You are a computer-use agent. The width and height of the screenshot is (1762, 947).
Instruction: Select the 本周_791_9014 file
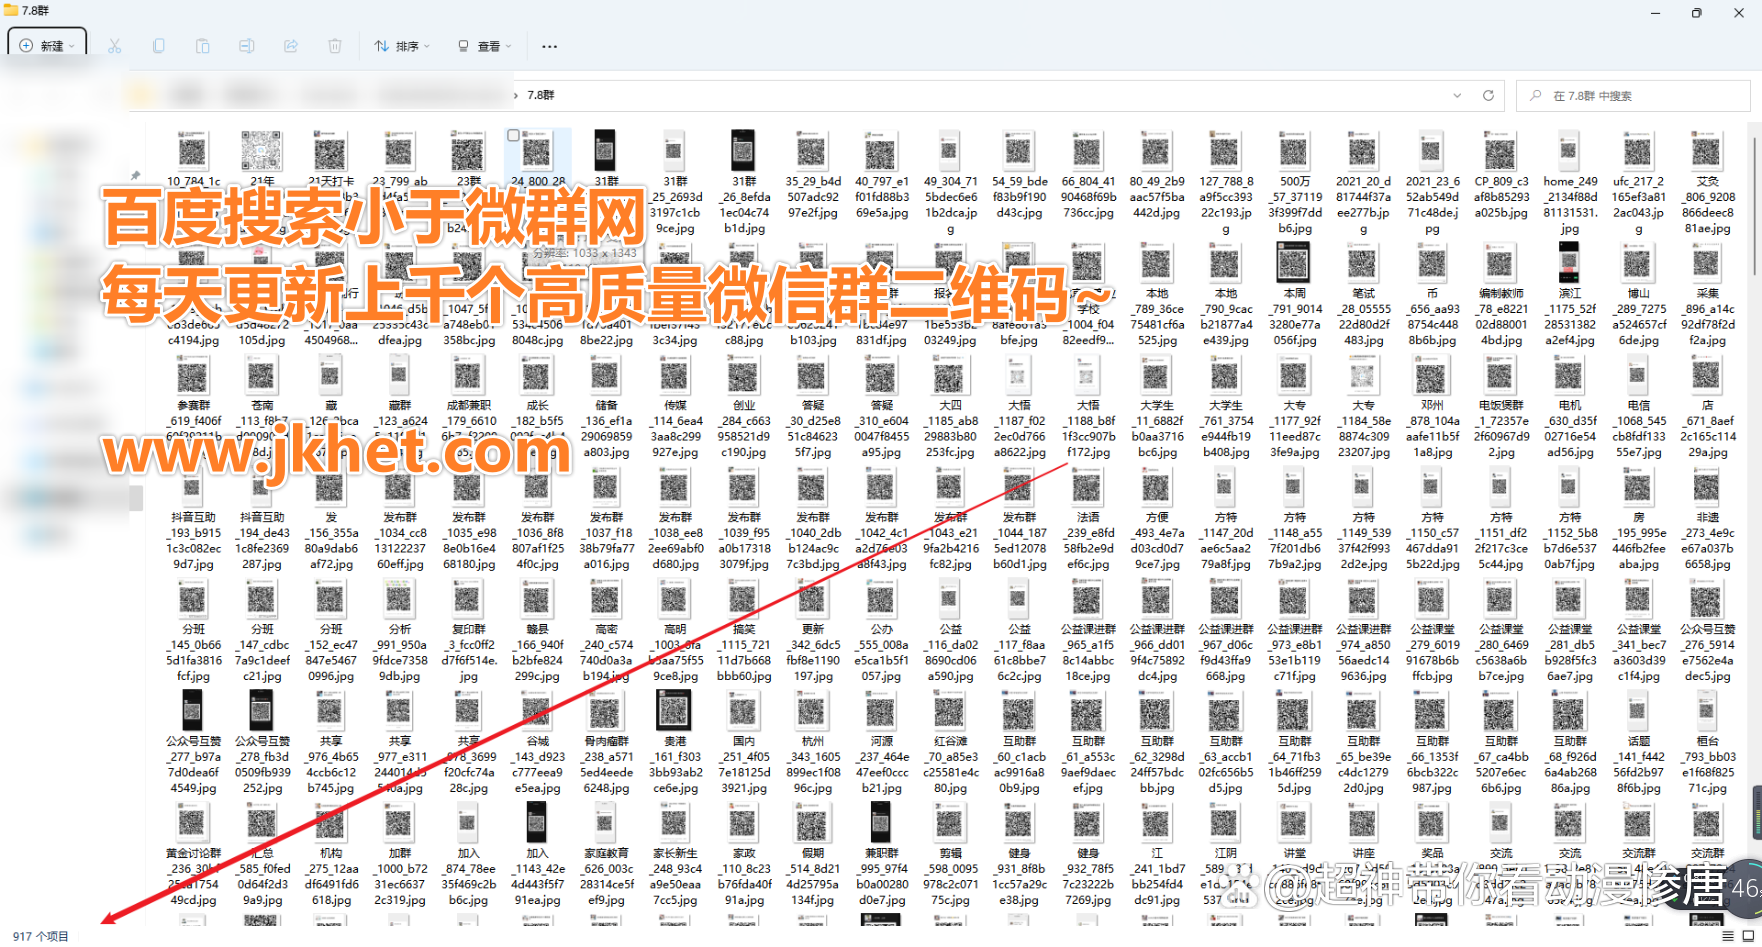tap(1294, 294)
